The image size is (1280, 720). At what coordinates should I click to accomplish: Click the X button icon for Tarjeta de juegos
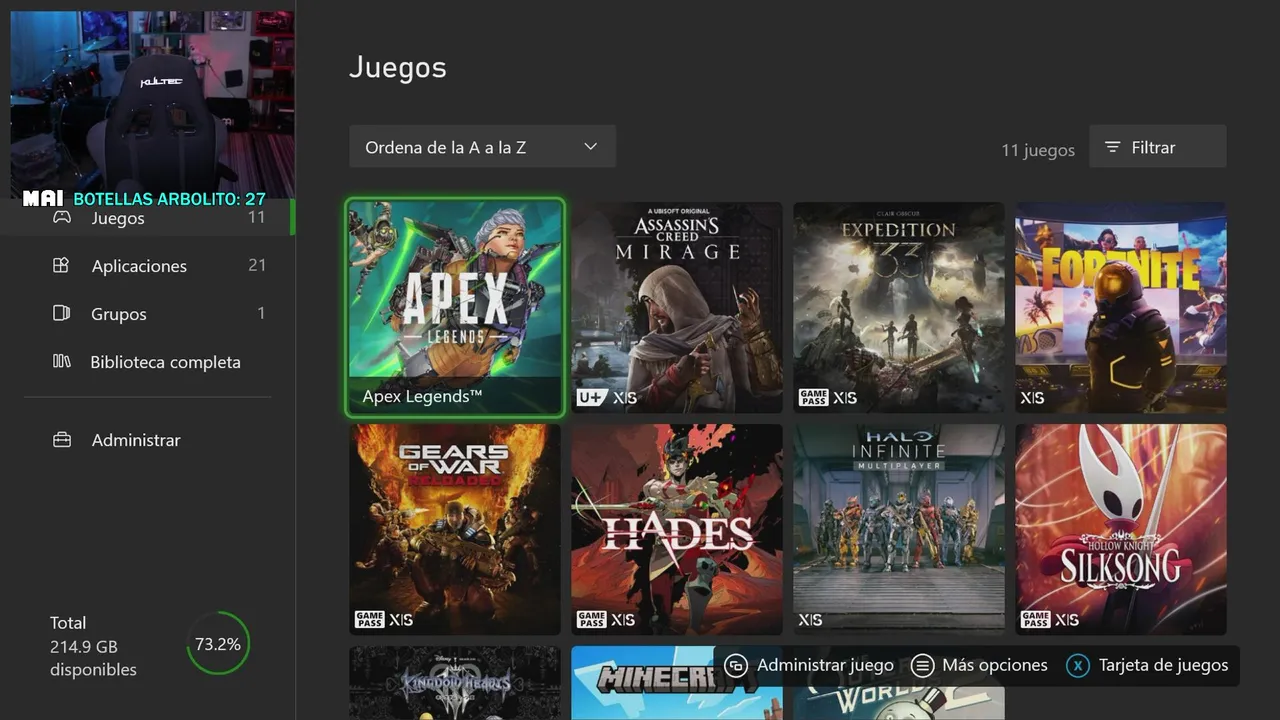[1077, 665]
